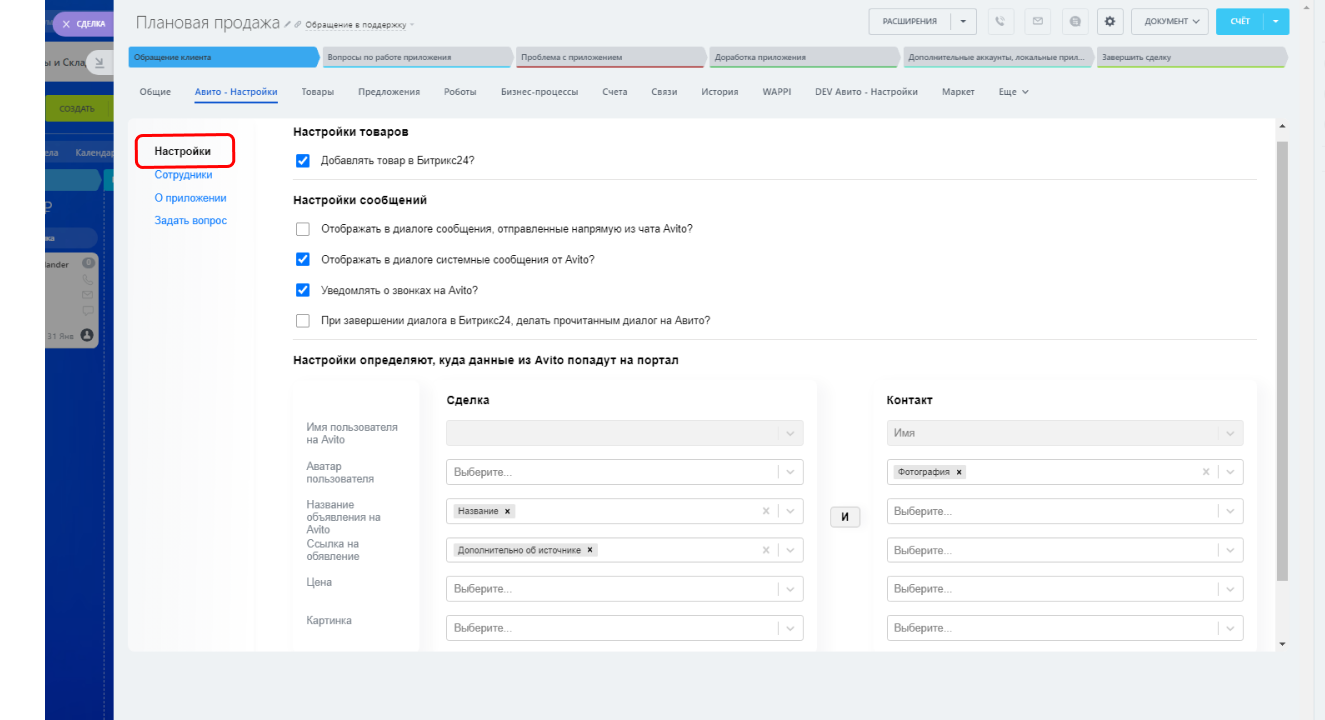
Task: Click the Задать вопрос link
Action: (190, 220)
